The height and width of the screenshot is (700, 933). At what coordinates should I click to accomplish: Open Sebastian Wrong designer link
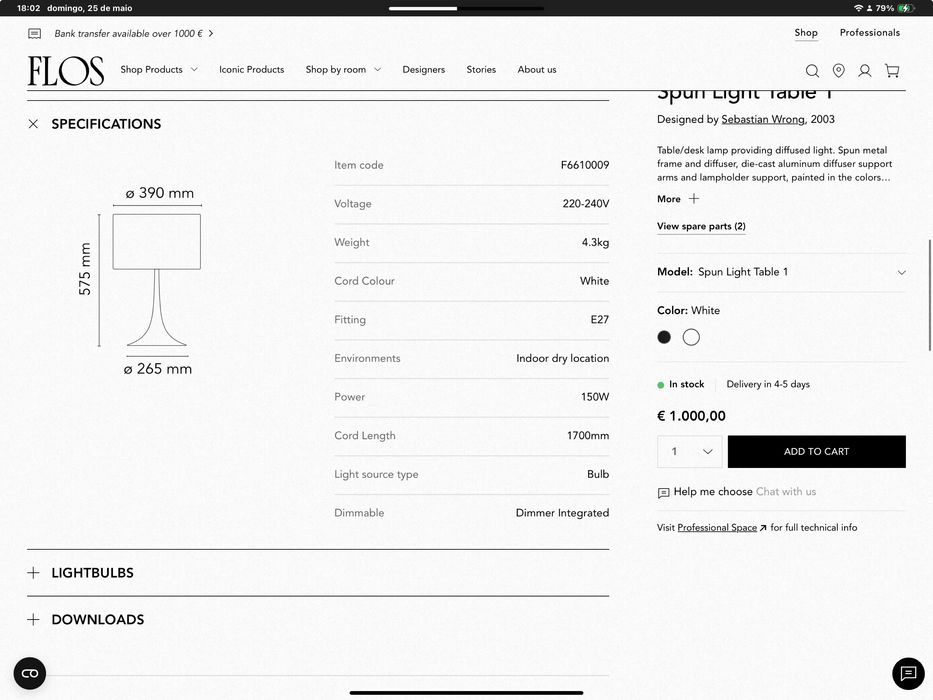pos(764,120)
